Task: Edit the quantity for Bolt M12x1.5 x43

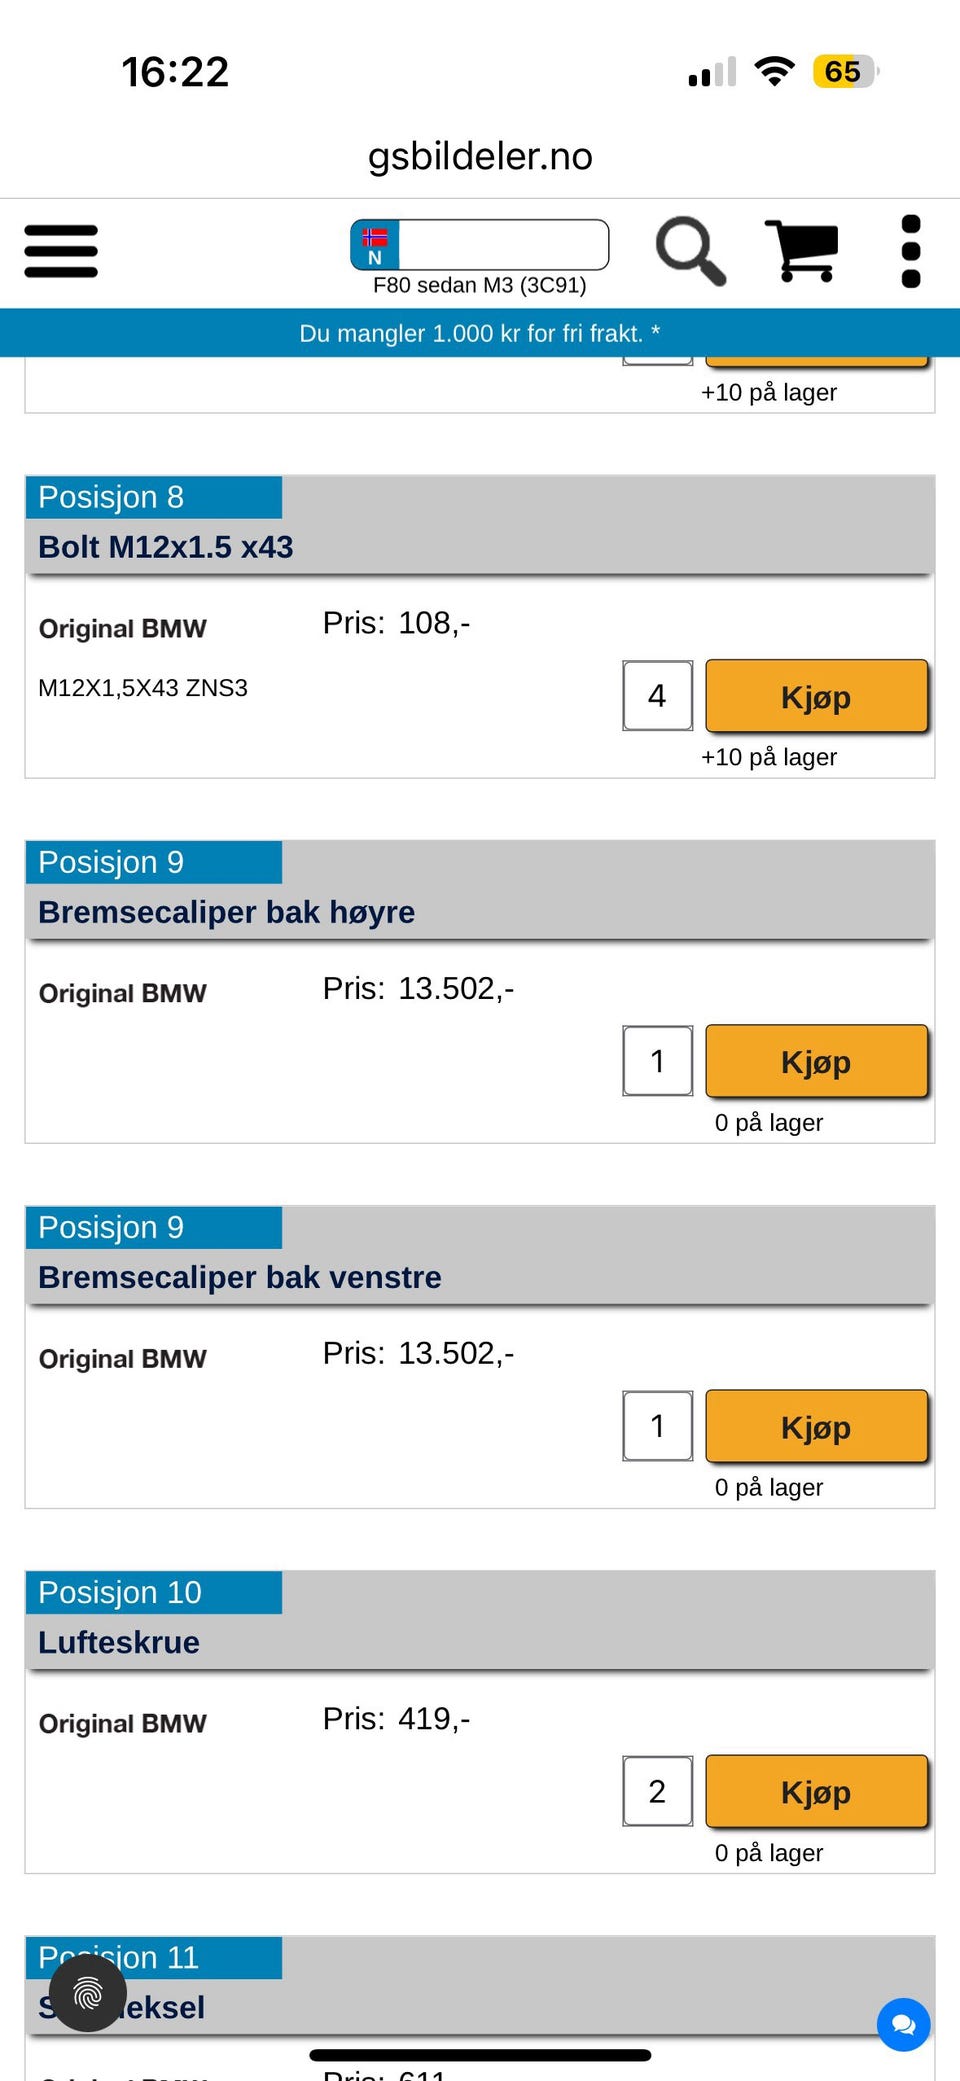Action: coord(657,696)
